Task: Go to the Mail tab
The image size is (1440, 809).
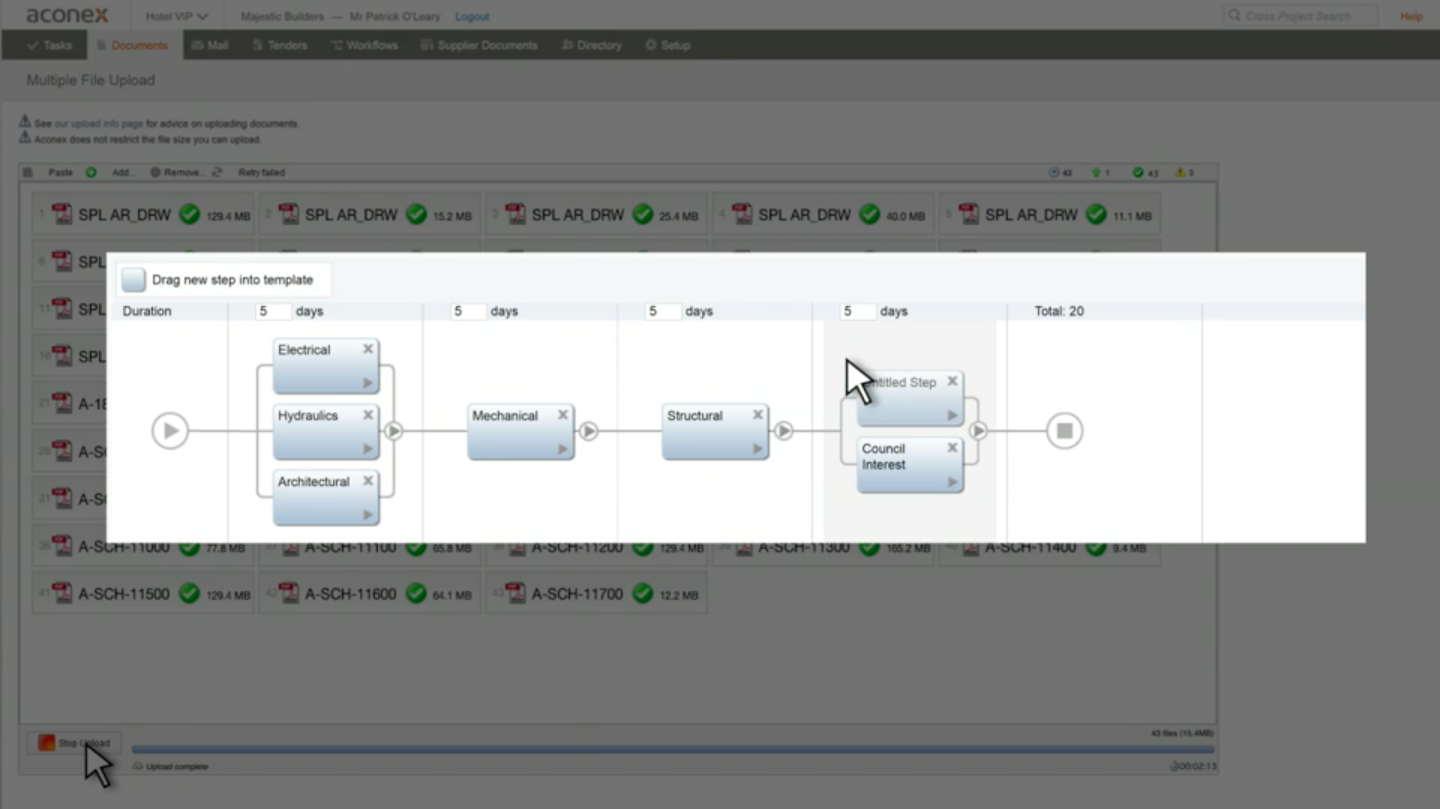Action: (x=210, y=45)
